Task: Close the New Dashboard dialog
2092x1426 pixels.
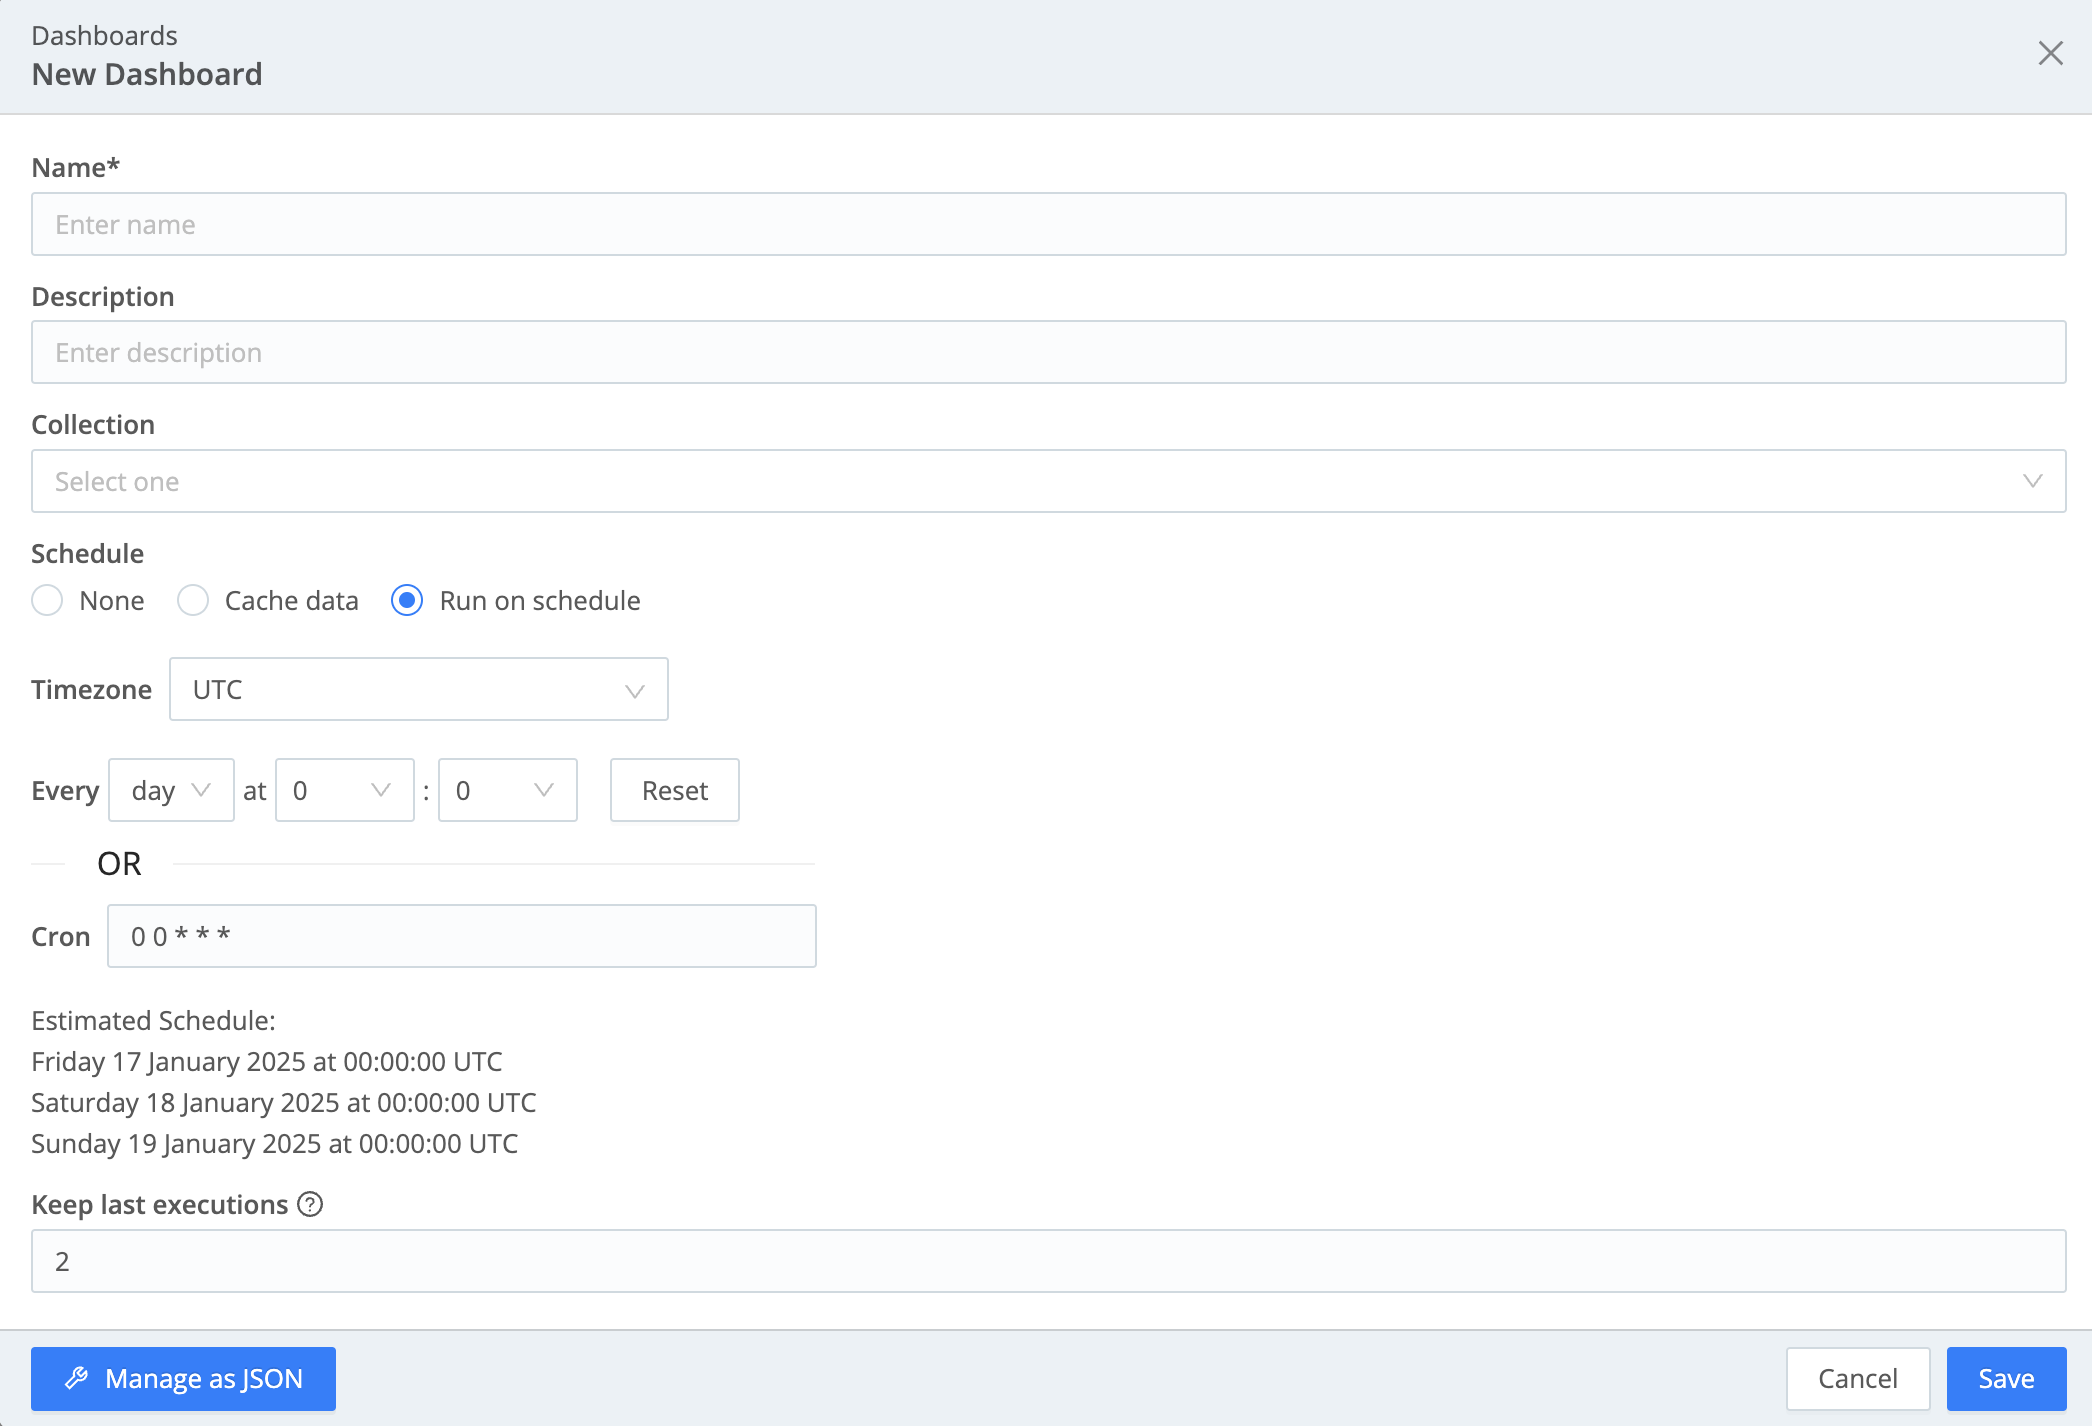Action: (2050, 53)
